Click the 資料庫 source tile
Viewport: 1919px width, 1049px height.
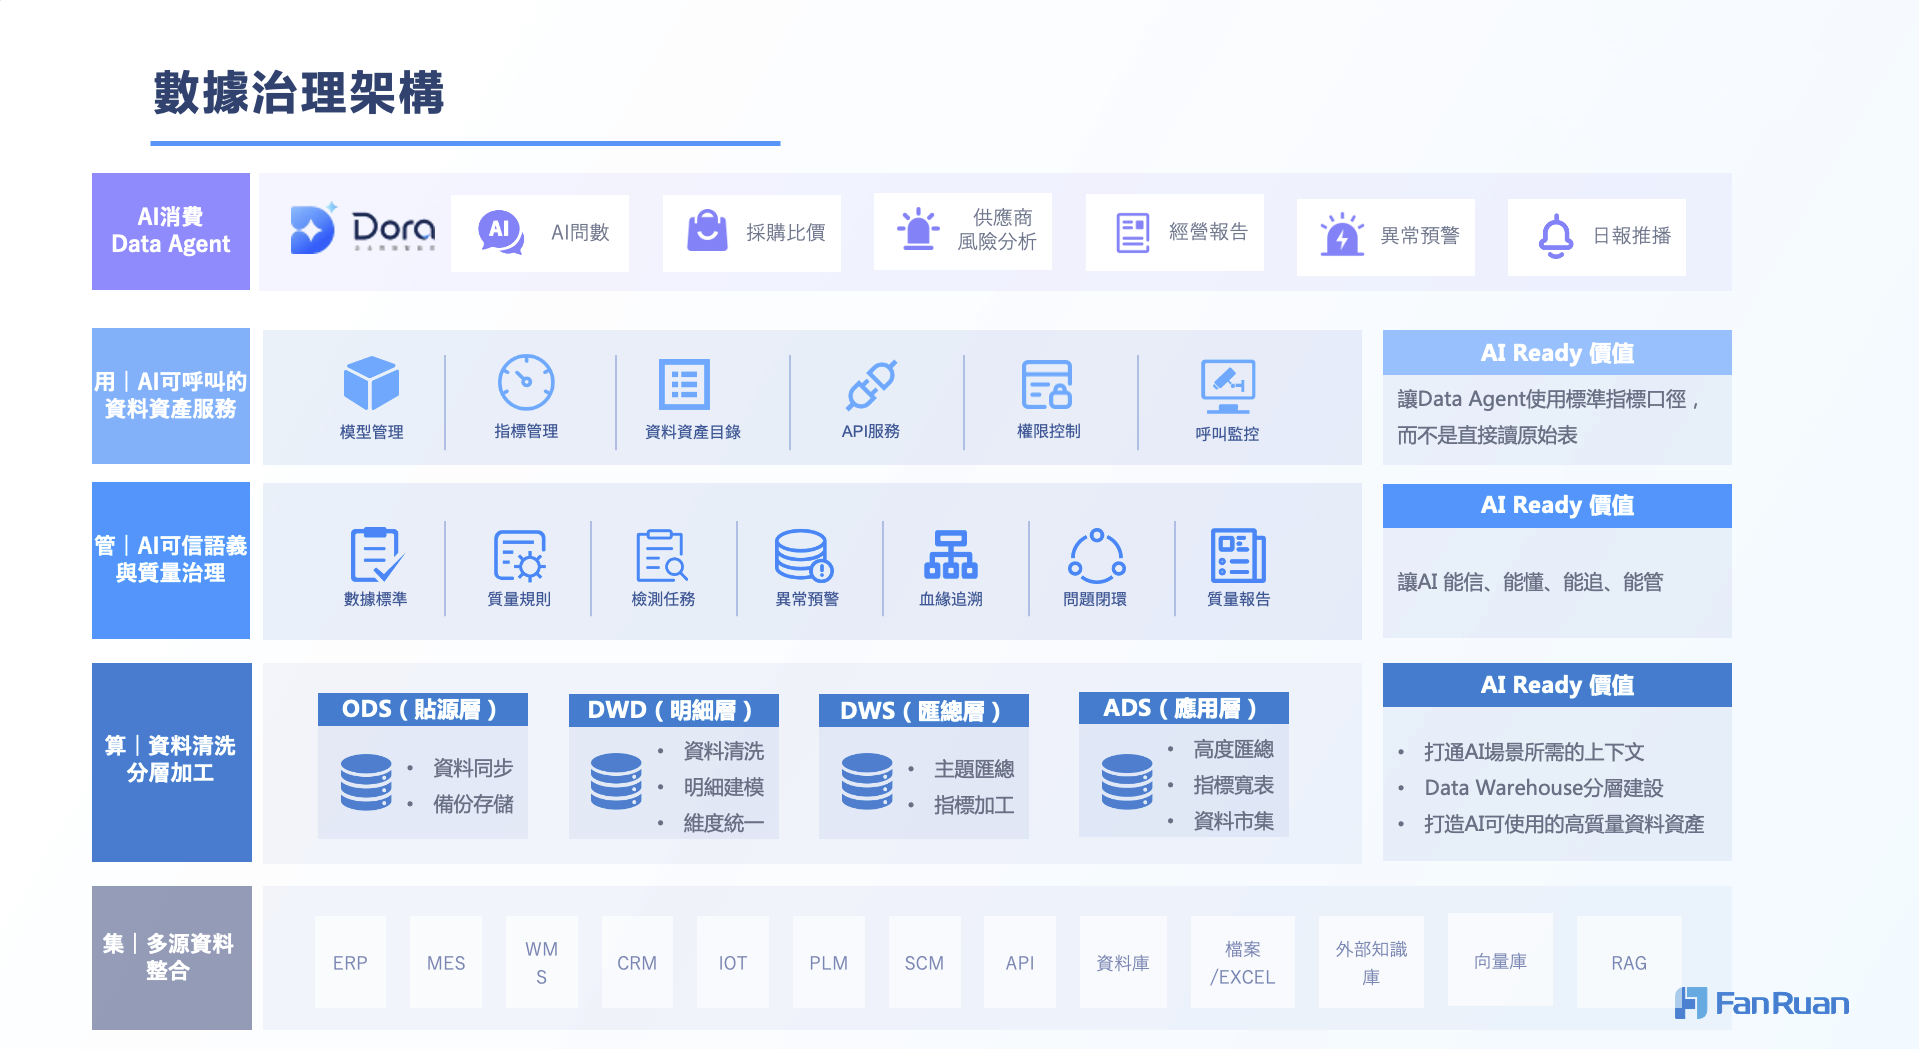[x=1123, y=962]
